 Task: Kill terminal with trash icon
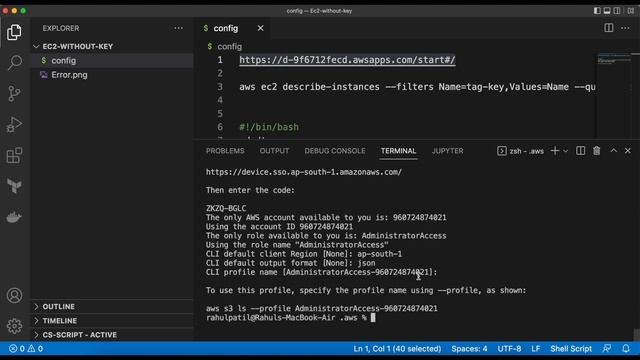tap(597, 151)
